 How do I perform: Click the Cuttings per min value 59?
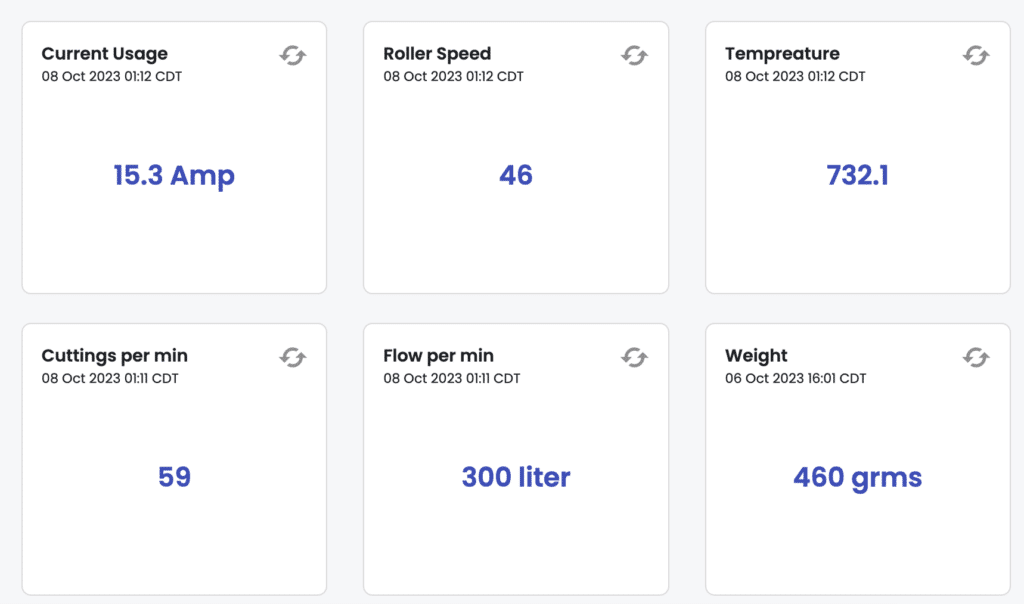point(174,477)
